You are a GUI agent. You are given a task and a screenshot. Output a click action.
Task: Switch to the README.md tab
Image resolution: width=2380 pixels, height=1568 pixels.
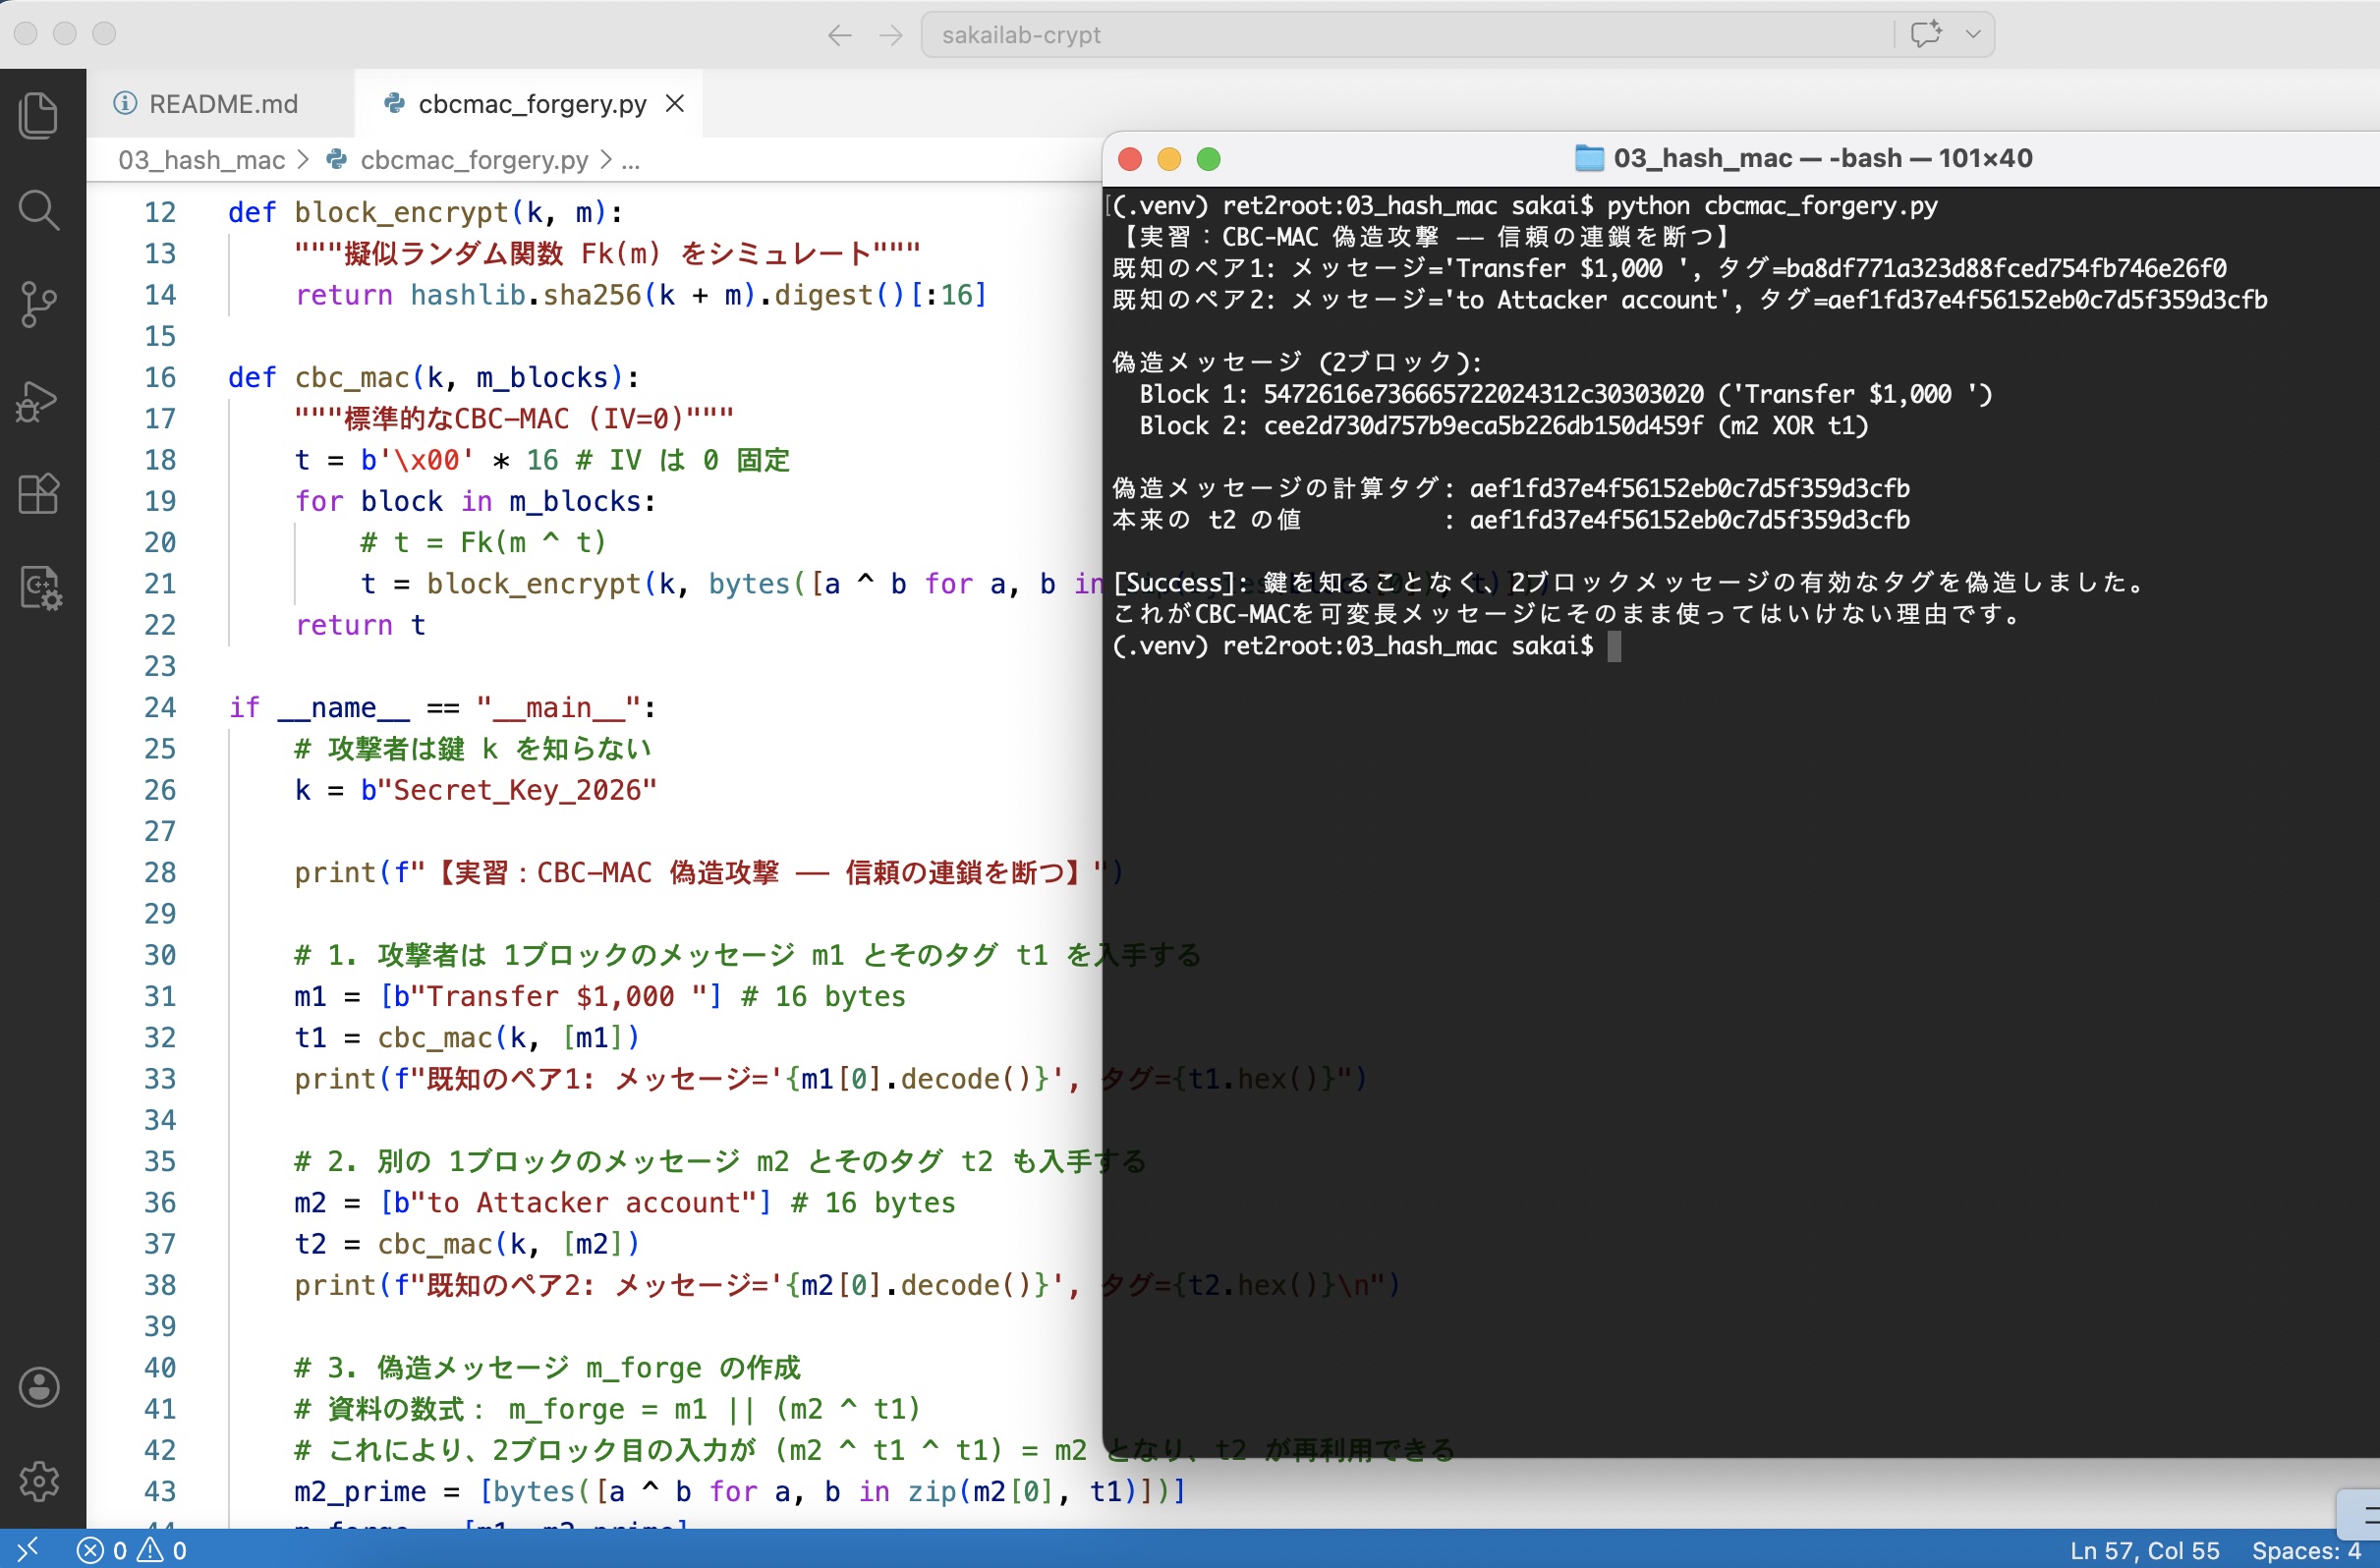[222, 104]
